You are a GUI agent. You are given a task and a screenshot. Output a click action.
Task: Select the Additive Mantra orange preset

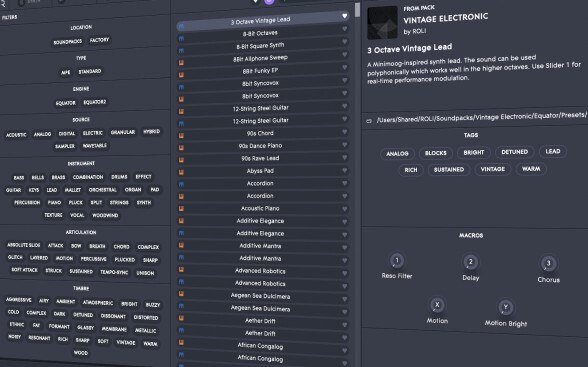pos(260,246)
